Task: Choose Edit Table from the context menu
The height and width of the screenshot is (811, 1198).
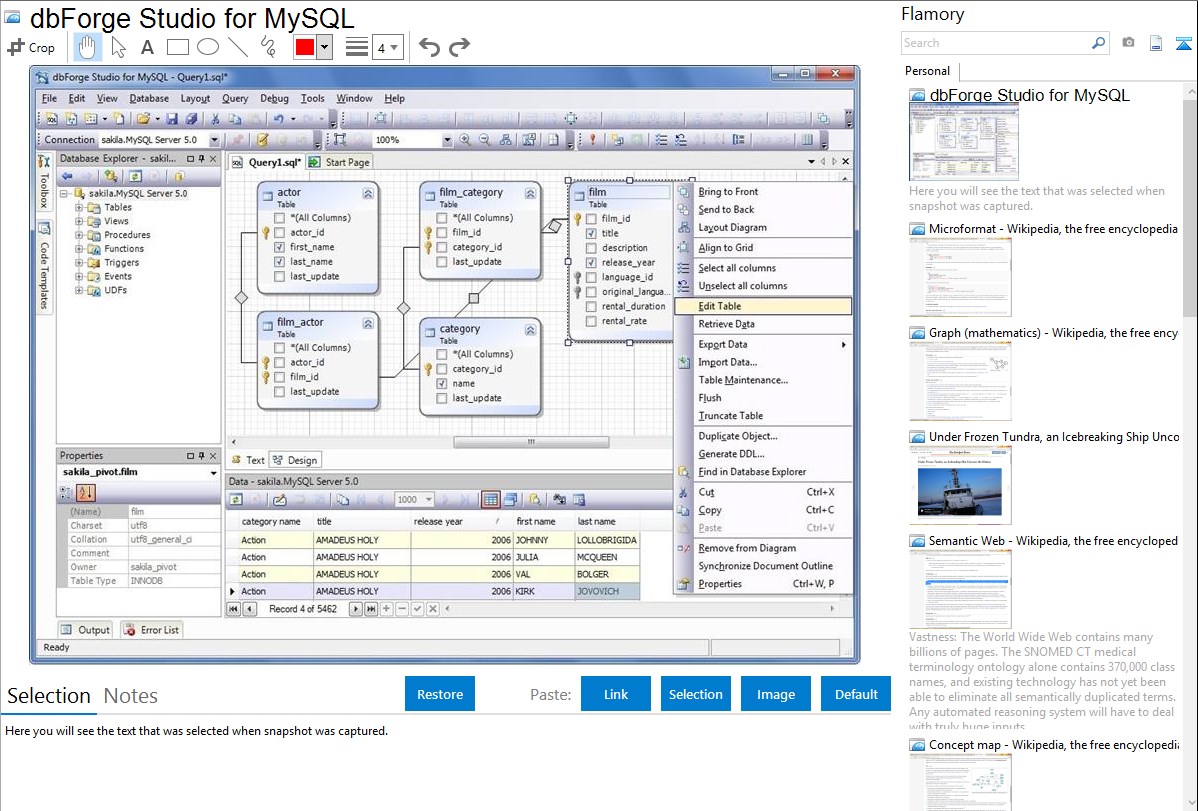Action: 719,306
